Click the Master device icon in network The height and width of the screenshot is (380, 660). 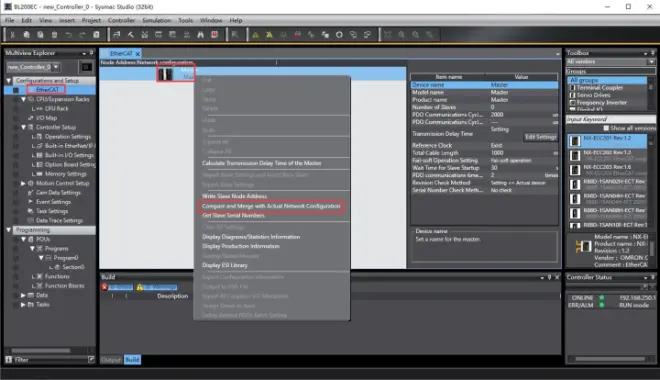[165, 74]
